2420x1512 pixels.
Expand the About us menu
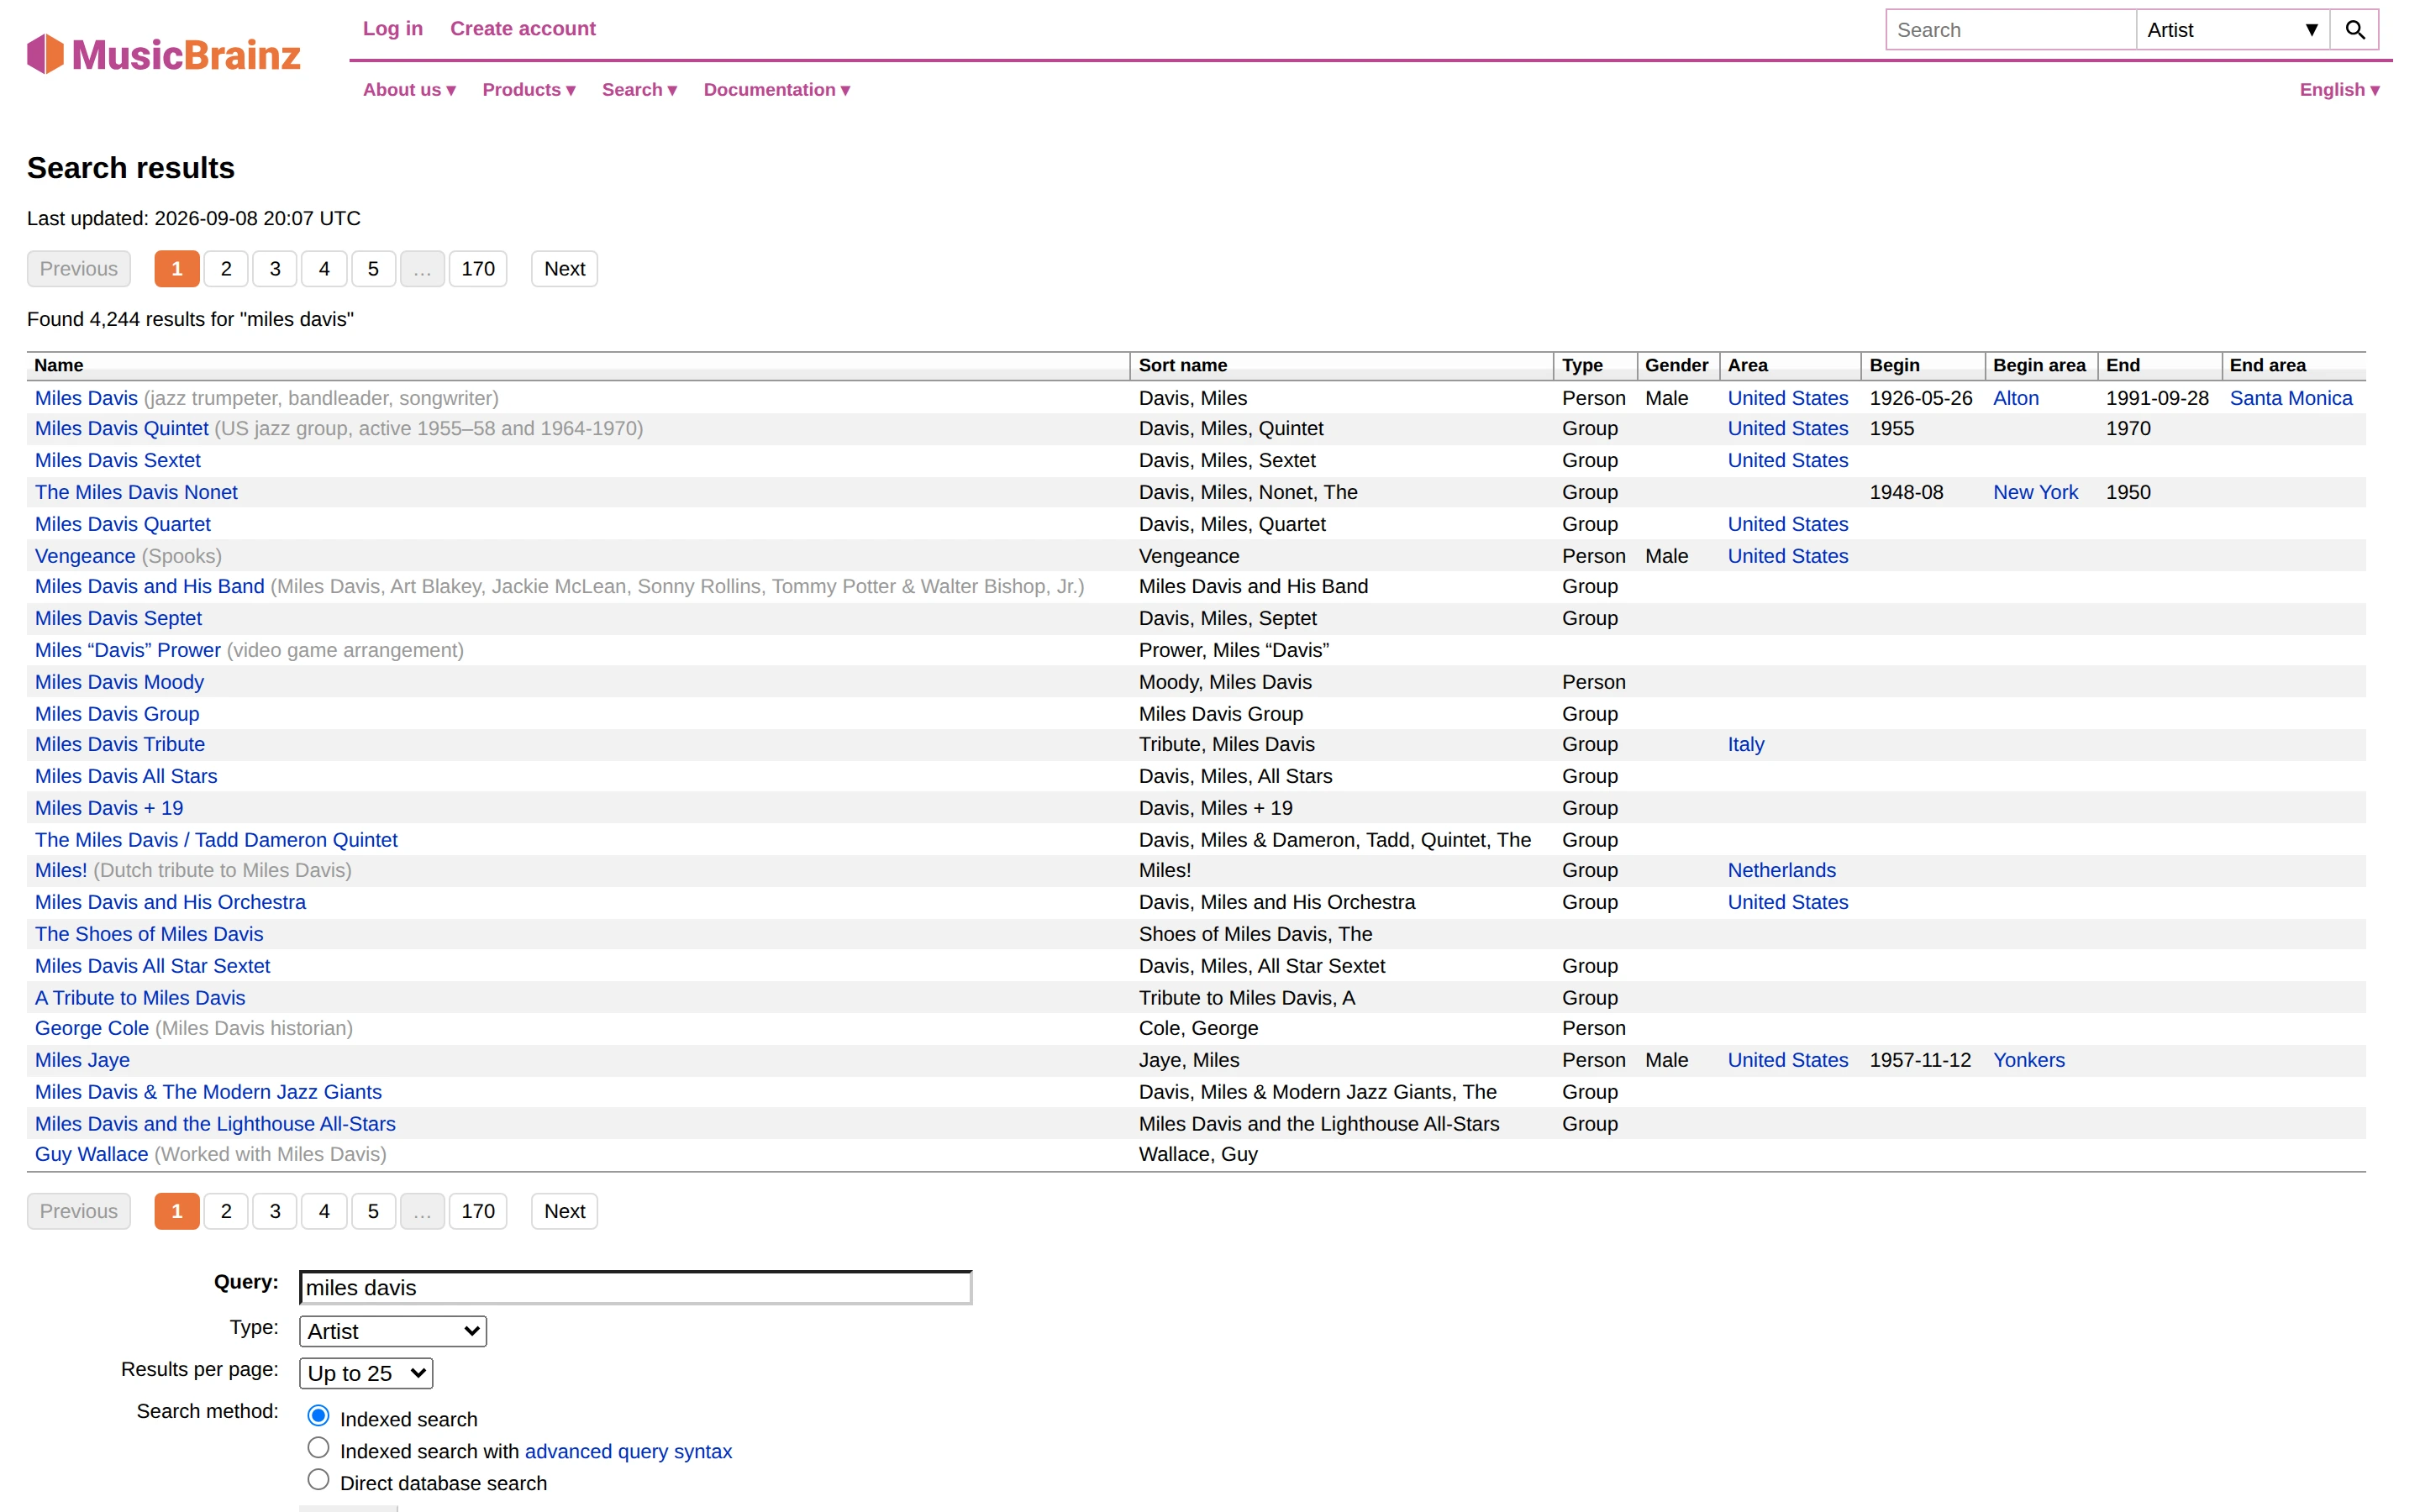coord(409,89)
